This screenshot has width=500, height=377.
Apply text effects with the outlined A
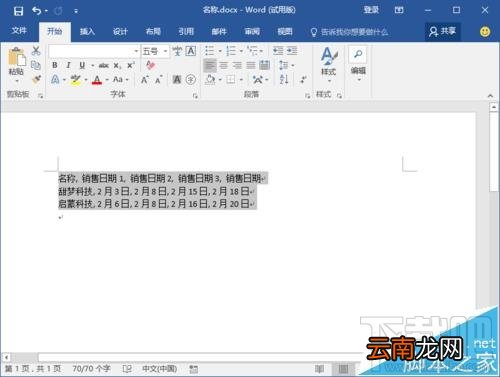pyautogui.click(x=55, y=80)
